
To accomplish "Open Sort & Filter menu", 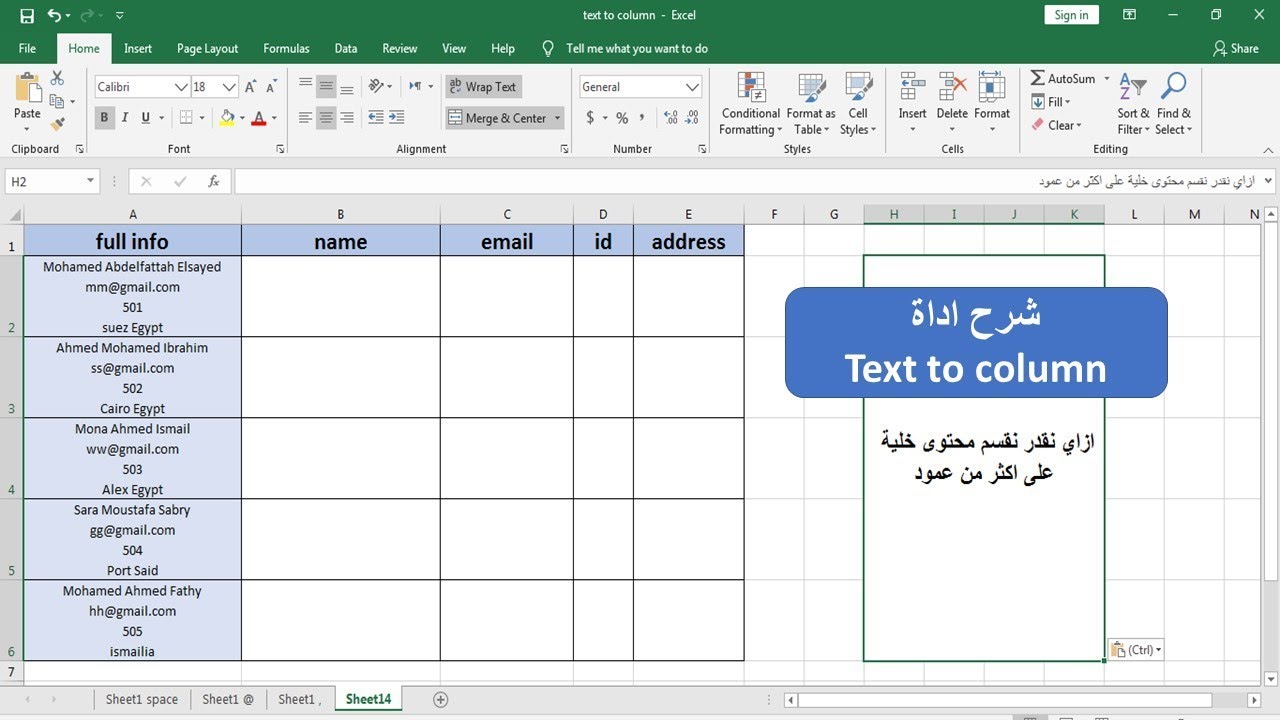I will pyautogui.click(x=1133, y=104).
